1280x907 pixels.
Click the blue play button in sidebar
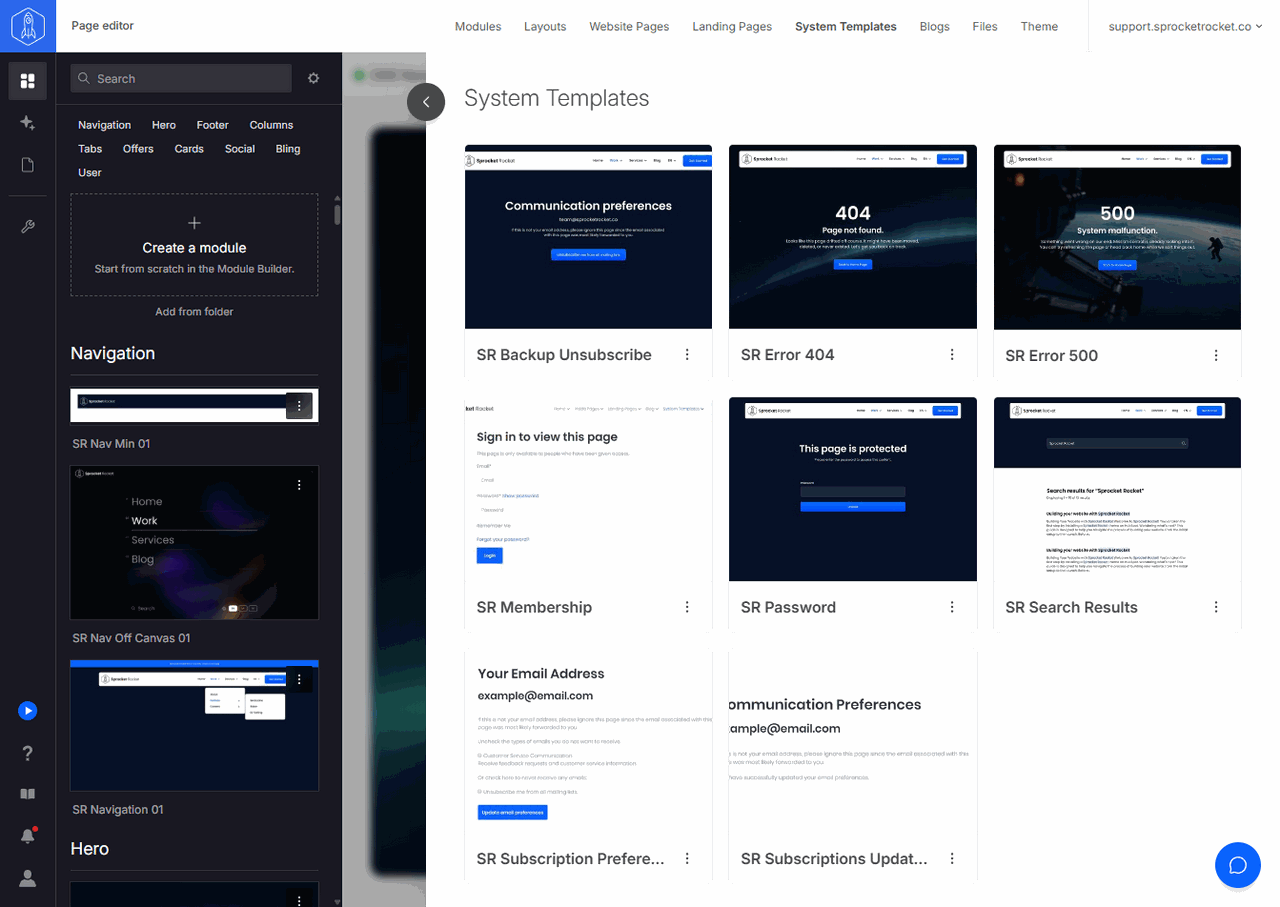[28, 711]
